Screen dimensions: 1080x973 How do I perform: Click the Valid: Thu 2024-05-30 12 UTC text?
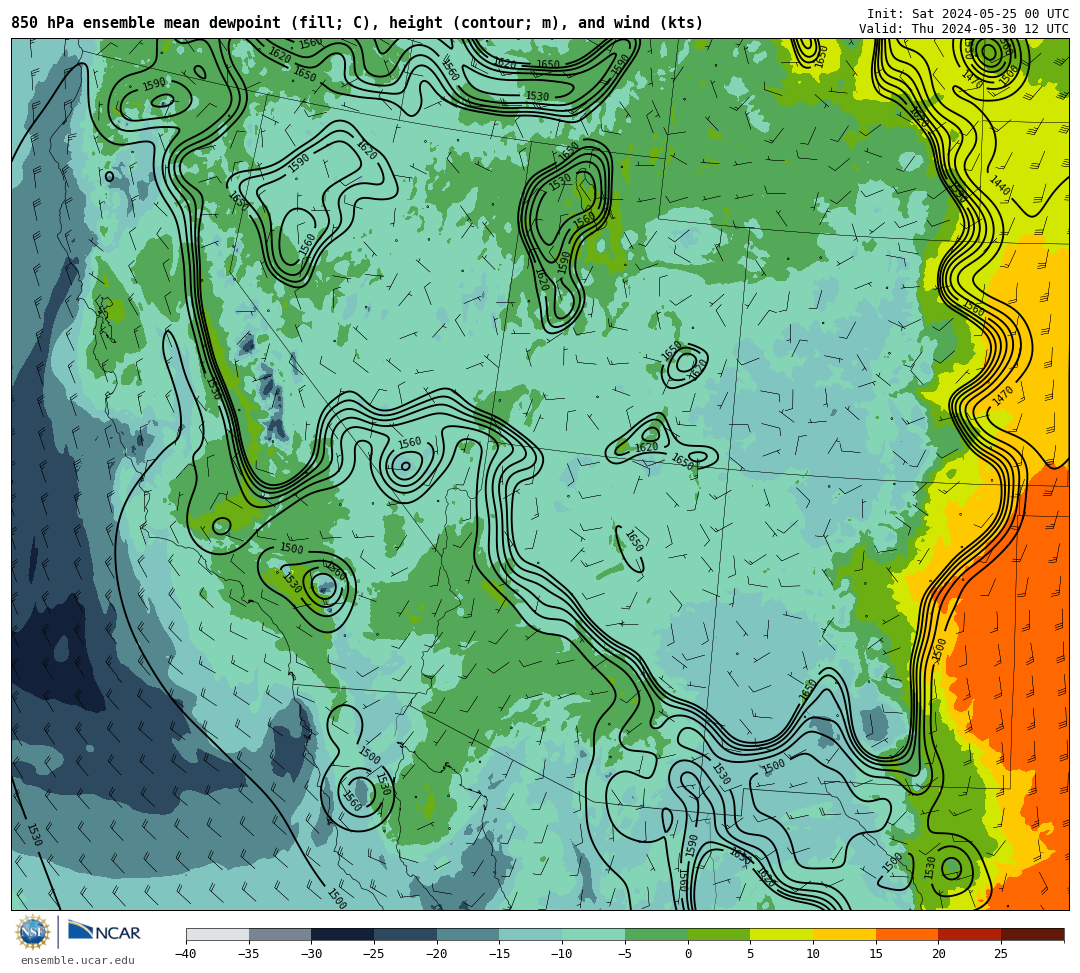click(964, 29)
